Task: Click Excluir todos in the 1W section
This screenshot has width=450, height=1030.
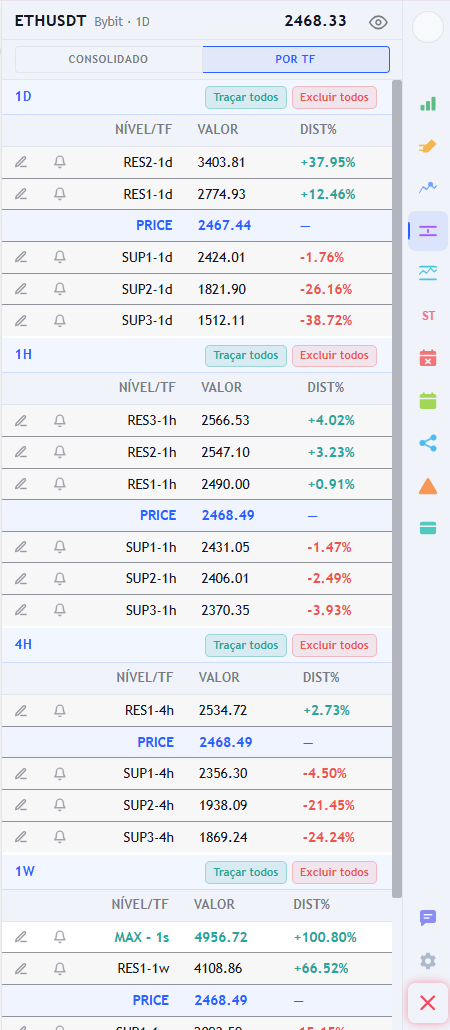Action: coord(334,872)
